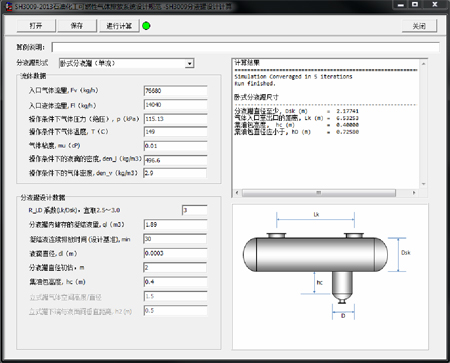The height and width of the screenshot is (363, 450).
Task: Click the green status indicator circle
Action: click(x=146, y=26)
